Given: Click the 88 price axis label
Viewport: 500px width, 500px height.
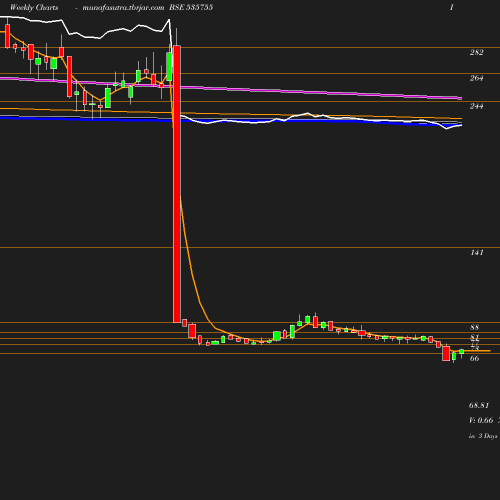Looking at the screenshot, I should tap(474, 327).
